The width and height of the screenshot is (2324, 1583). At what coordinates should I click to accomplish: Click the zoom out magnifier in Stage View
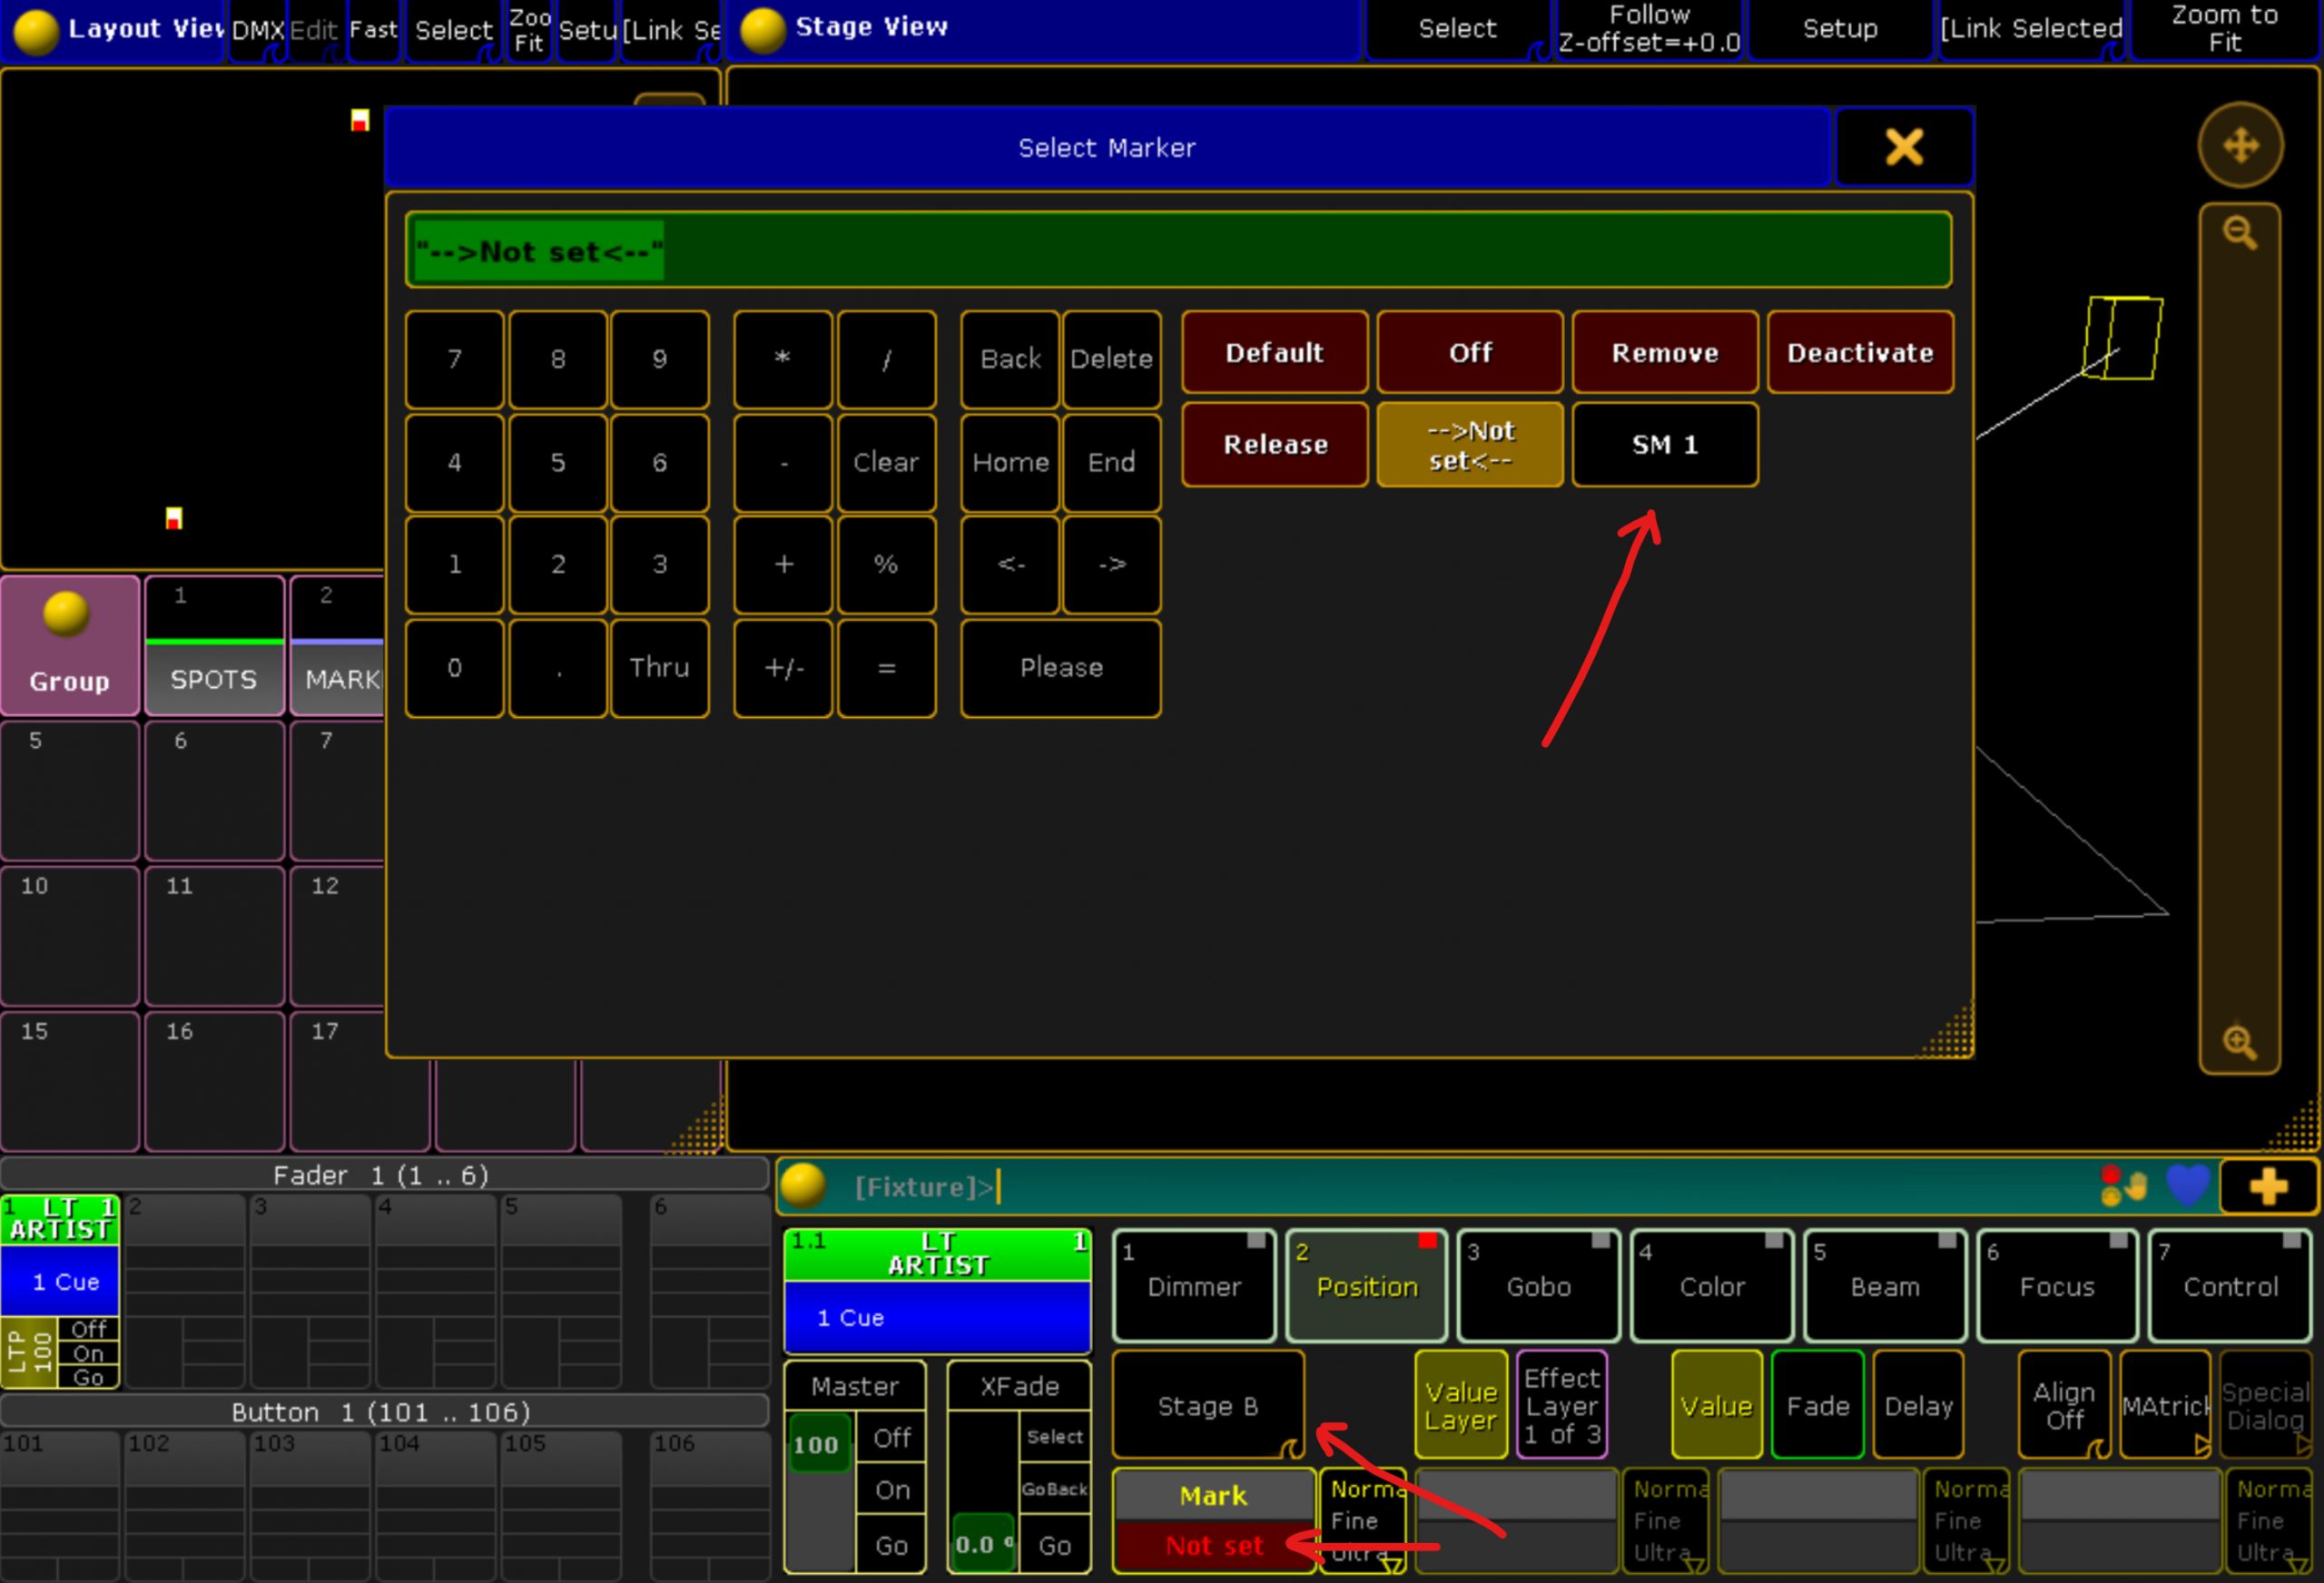2240,234
